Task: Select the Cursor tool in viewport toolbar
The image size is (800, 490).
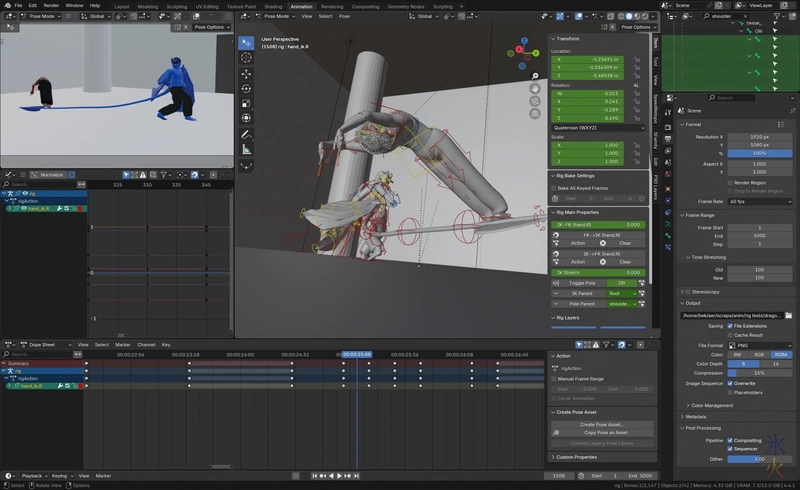Action: coord(246,58)
